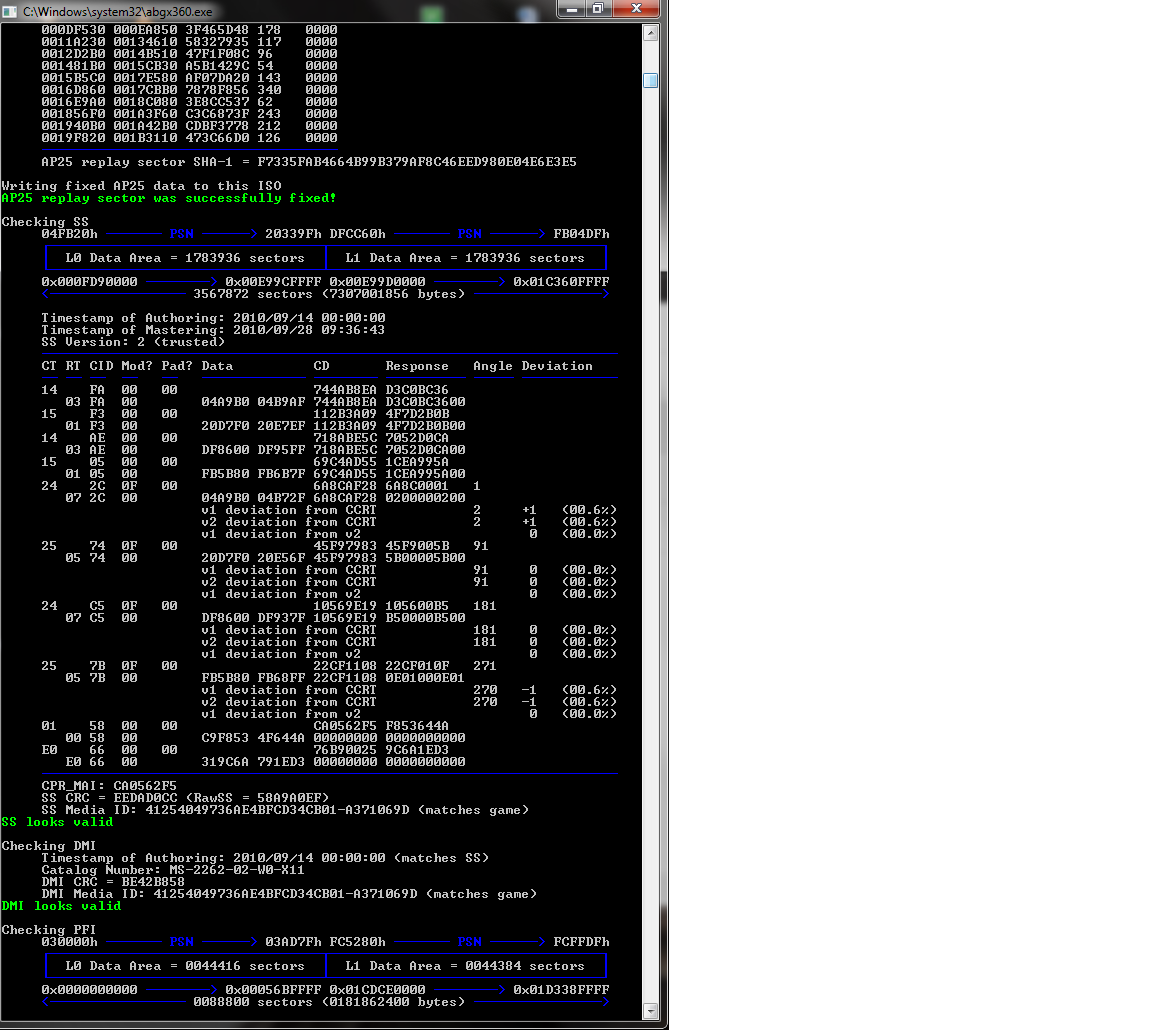Click the green "AP25 replay sector was successfully fixed!" line

169,198
